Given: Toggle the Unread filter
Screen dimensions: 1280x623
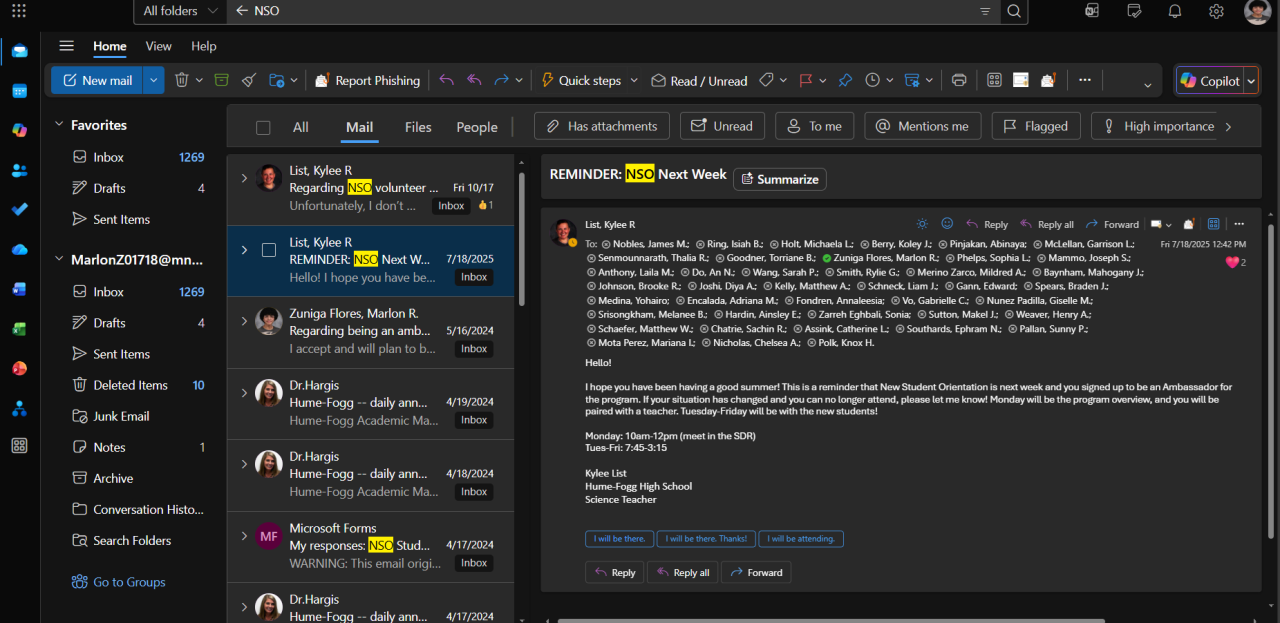Looking at the screenshot, I should [722, 126].
